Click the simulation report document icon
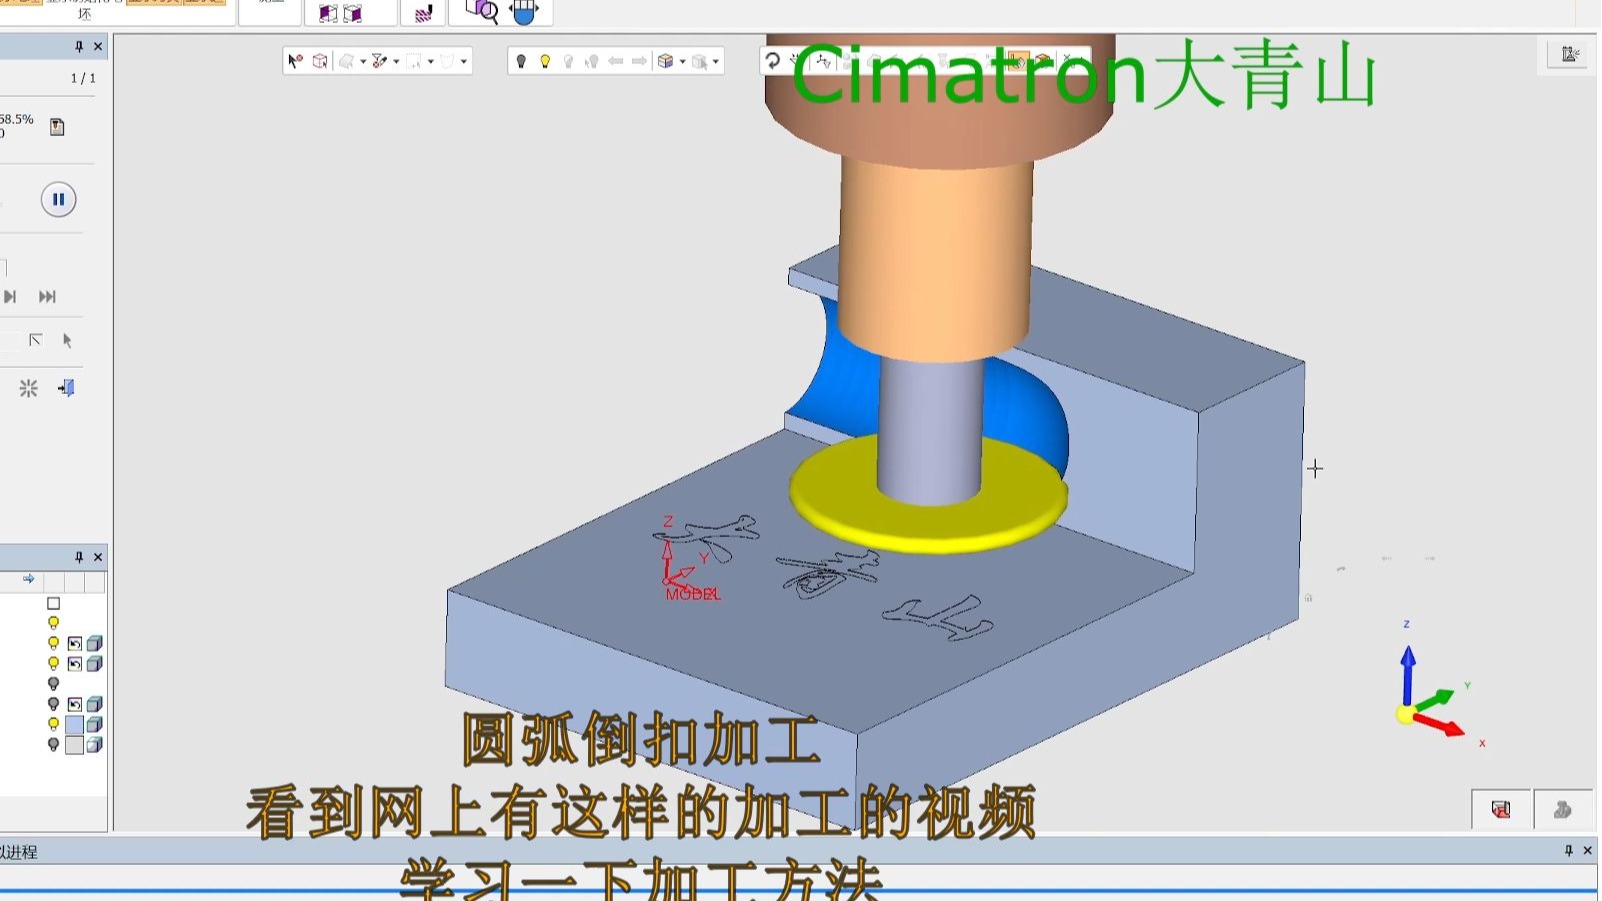 (57, 127)
